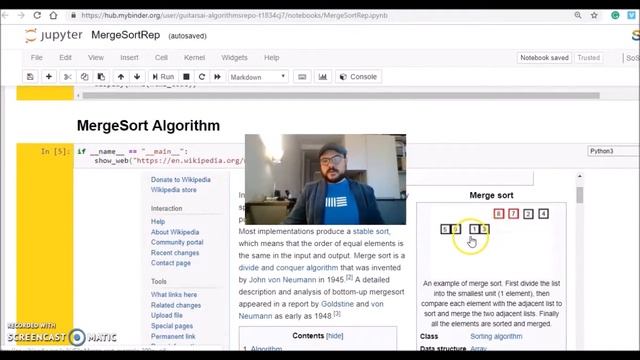The image size is (640, 360).
Task: Open About Wikipedia link
Action: (x=175, y=232)
